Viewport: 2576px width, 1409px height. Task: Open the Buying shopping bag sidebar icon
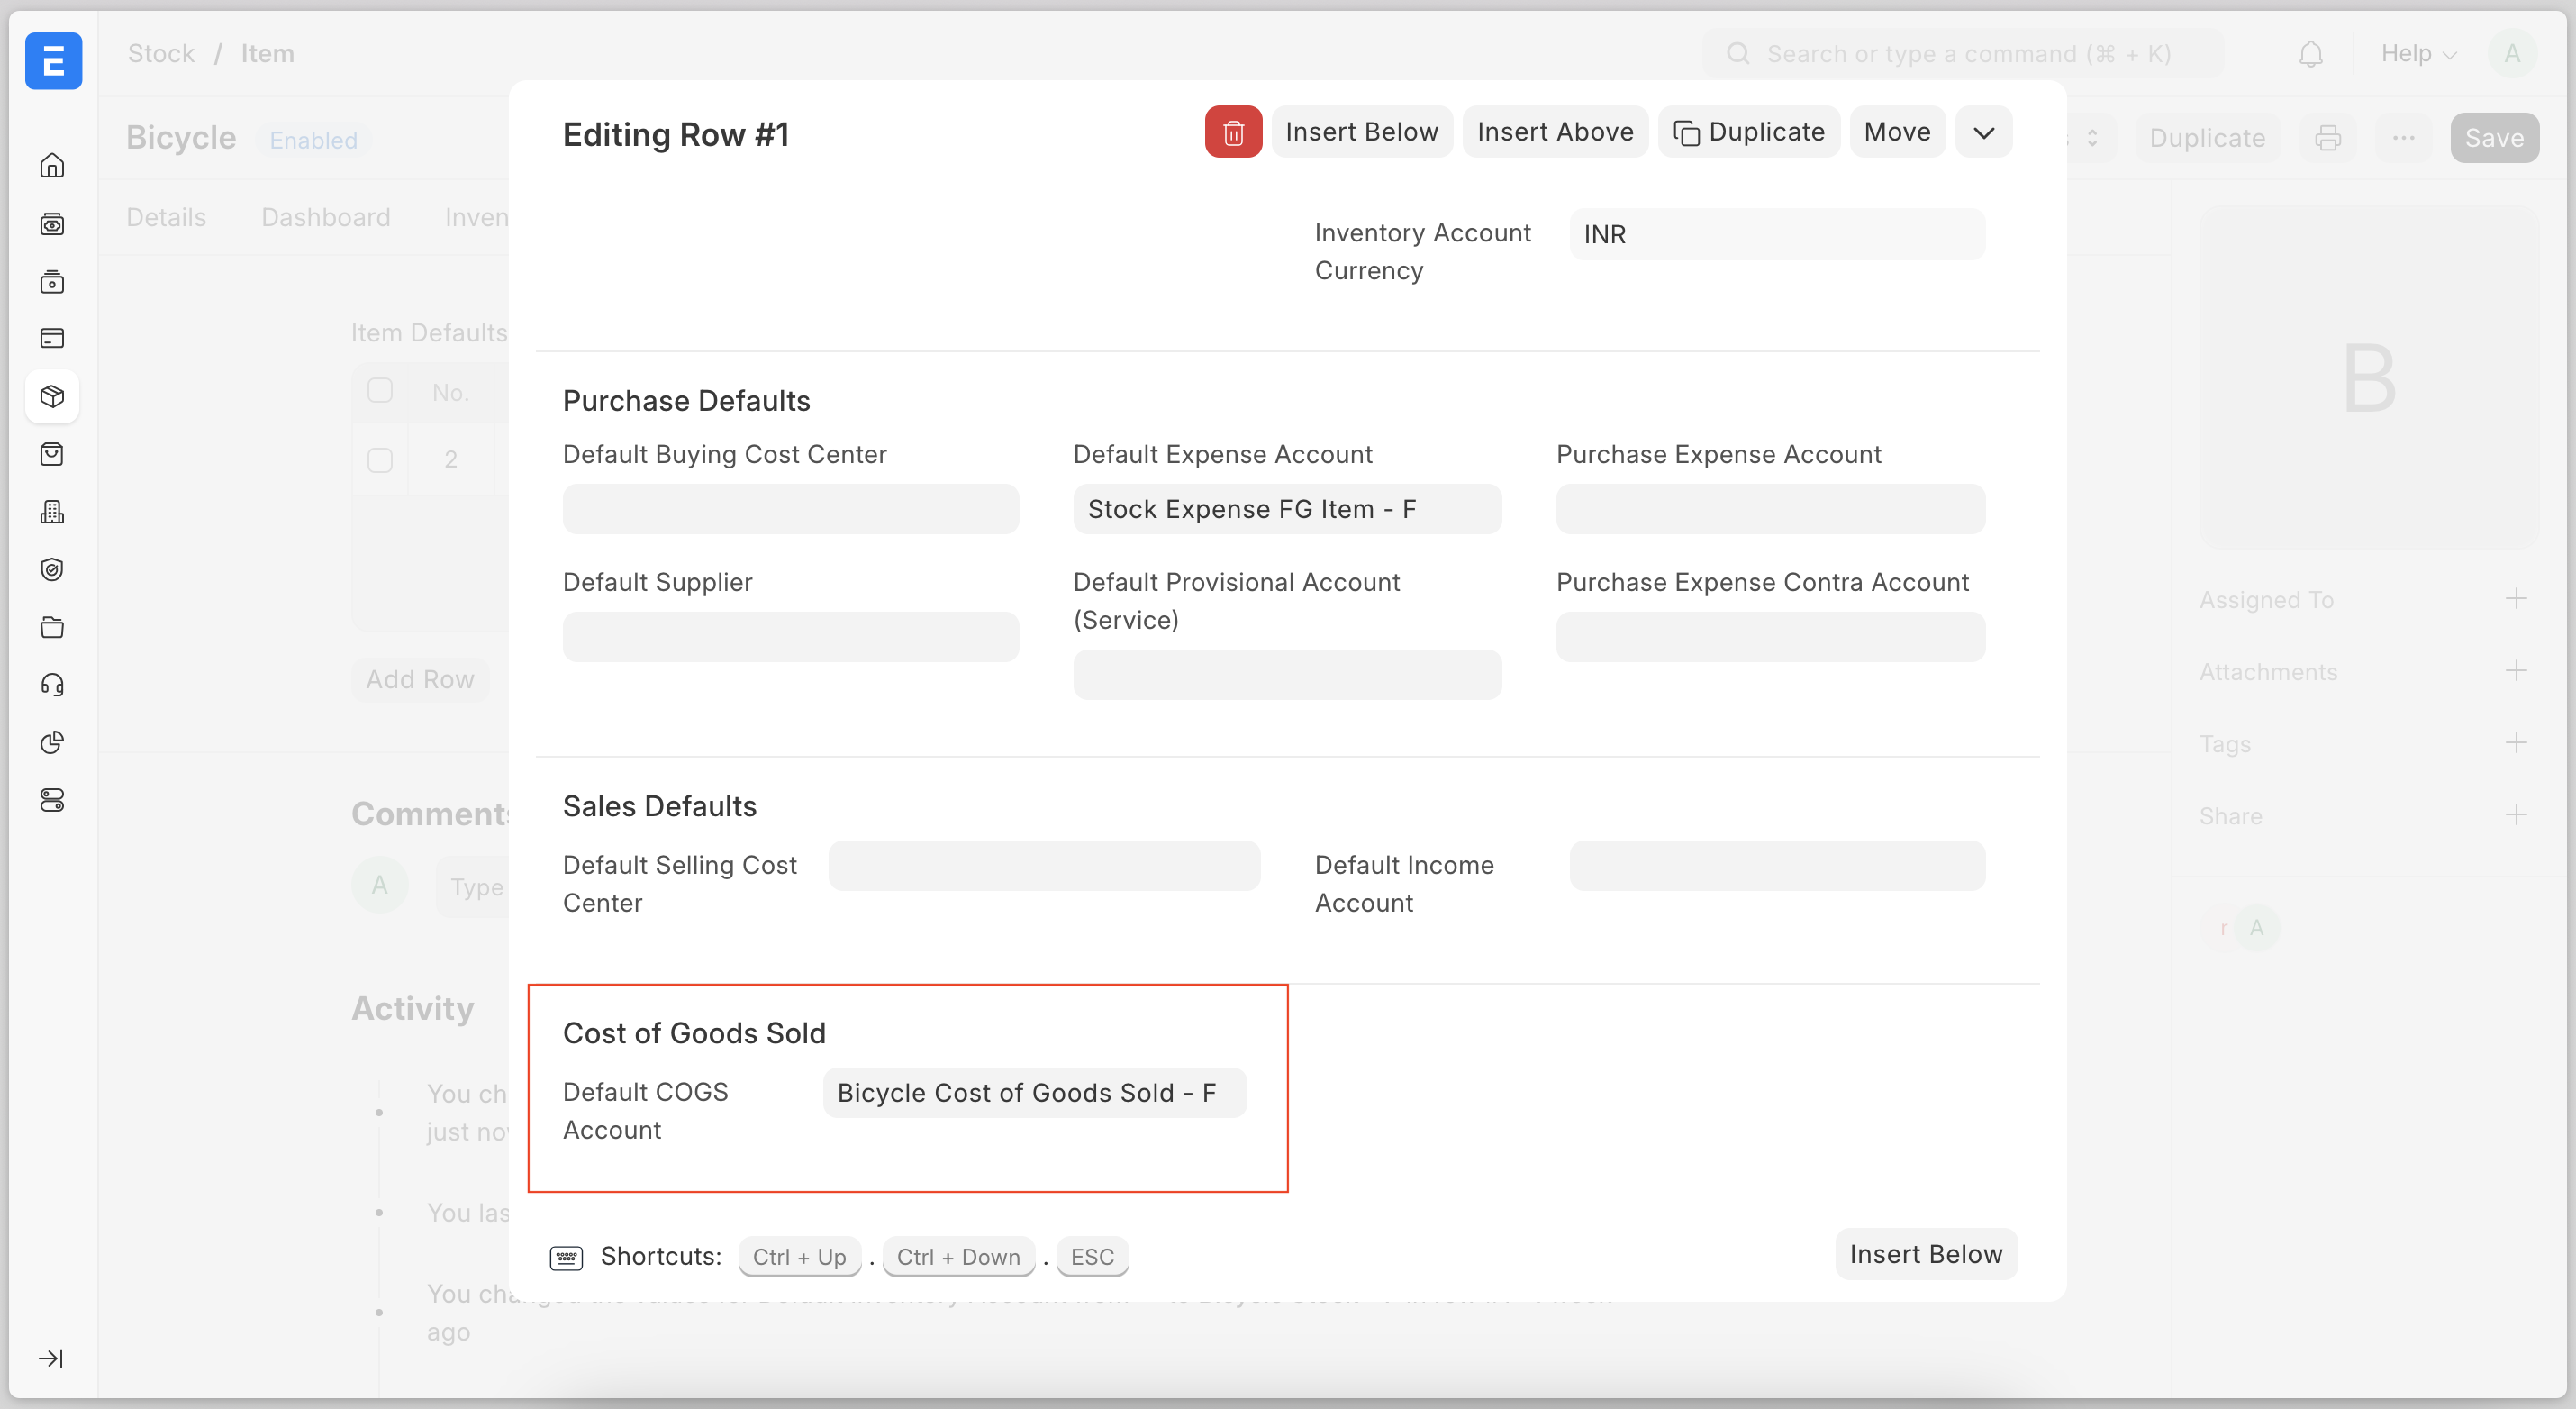pyautogui.click(x=52, y=454)
